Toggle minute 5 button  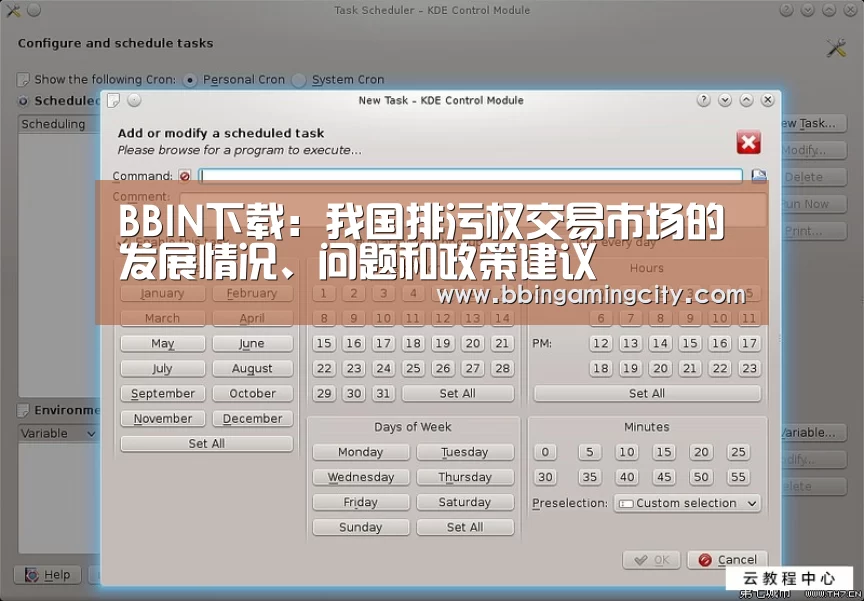click(590, 452)
